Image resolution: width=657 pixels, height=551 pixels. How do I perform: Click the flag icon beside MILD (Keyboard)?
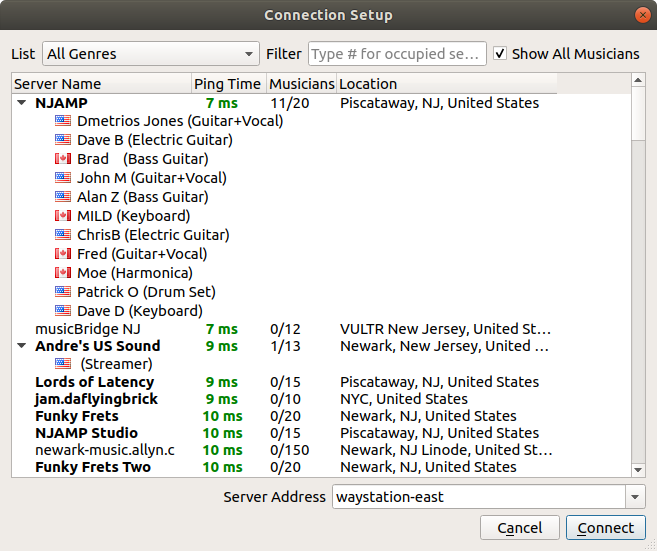click(63, 216)
